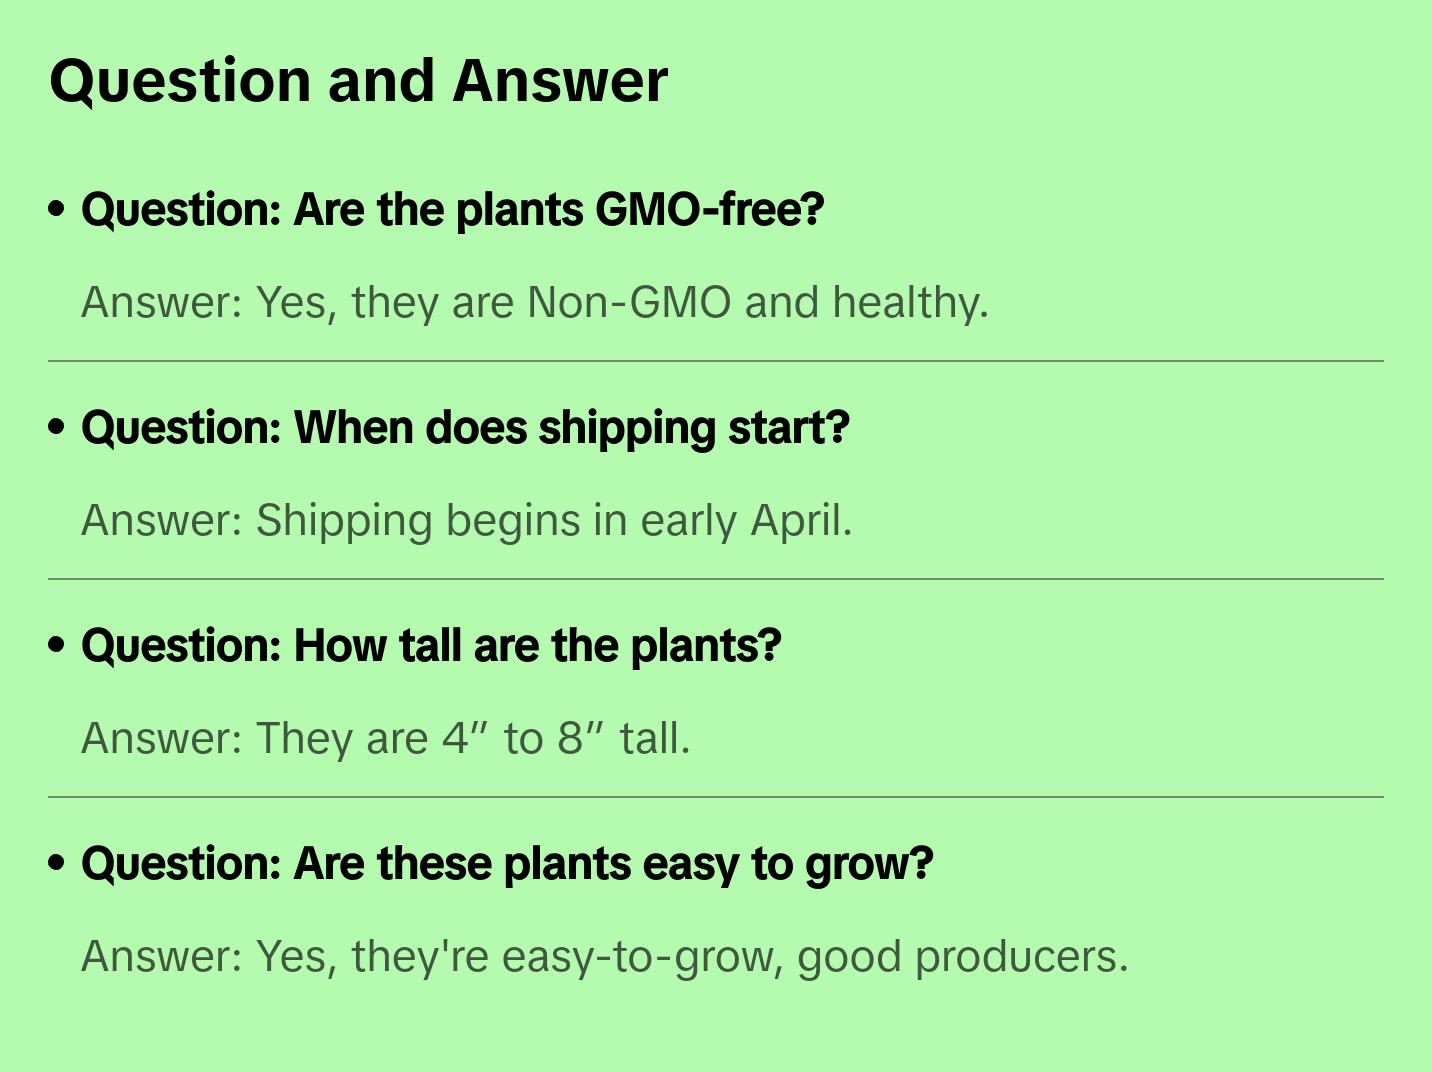Click the divider line below the plant height answer
1432x1072 pixels.
tap(716, 797)
